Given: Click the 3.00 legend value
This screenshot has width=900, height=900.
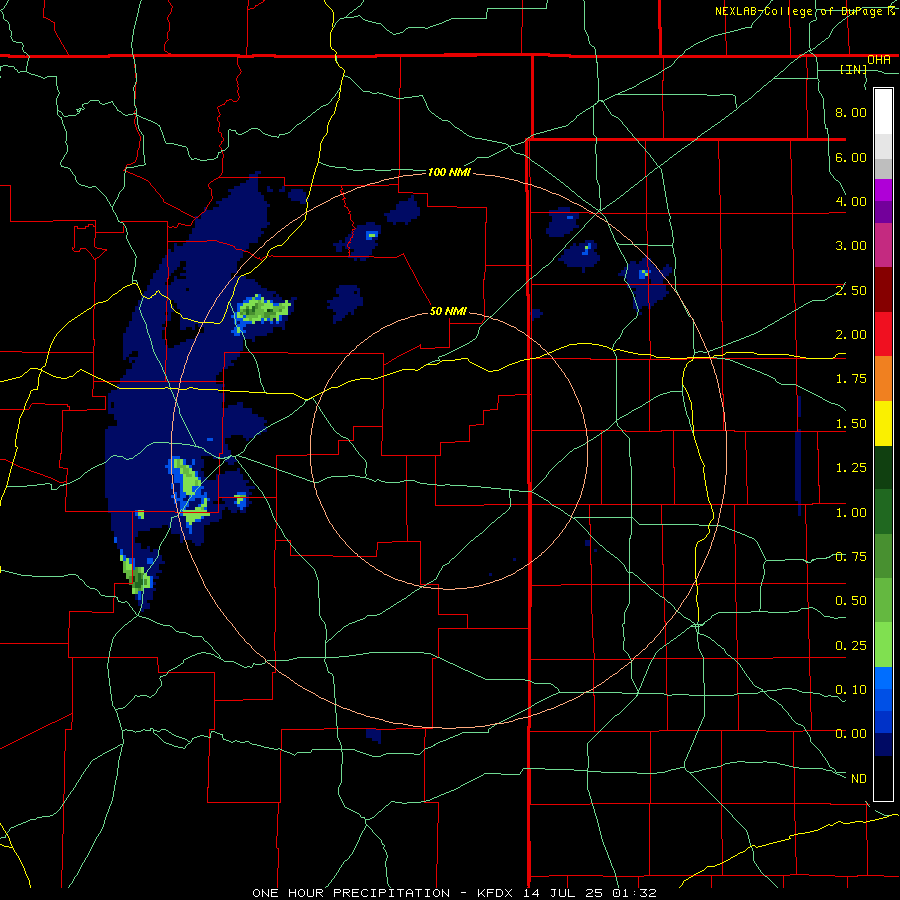Looking at the screenshot, I should coord(851,246).
